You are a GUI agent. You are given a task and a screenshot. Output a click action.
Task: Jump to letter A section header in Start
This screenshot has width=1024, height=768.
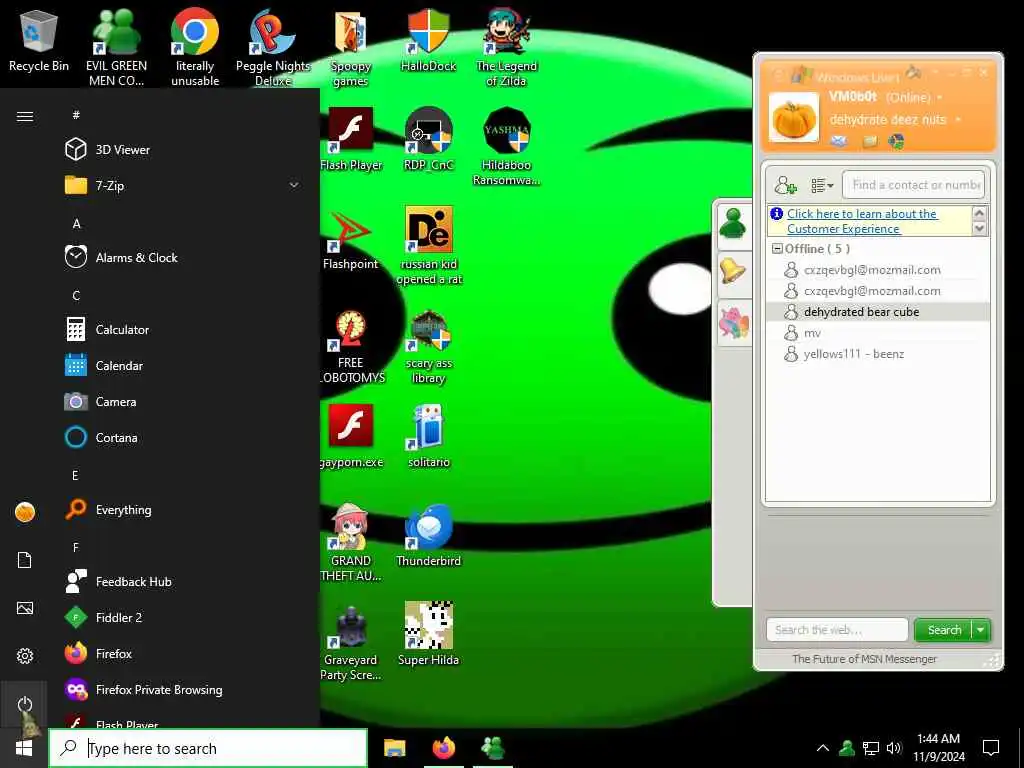[x=76, y=223]
